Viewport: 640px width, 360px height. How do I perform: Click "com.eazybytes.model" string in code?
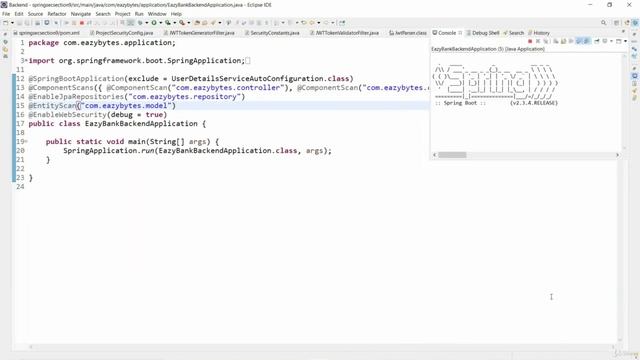[x=126, y=106]
